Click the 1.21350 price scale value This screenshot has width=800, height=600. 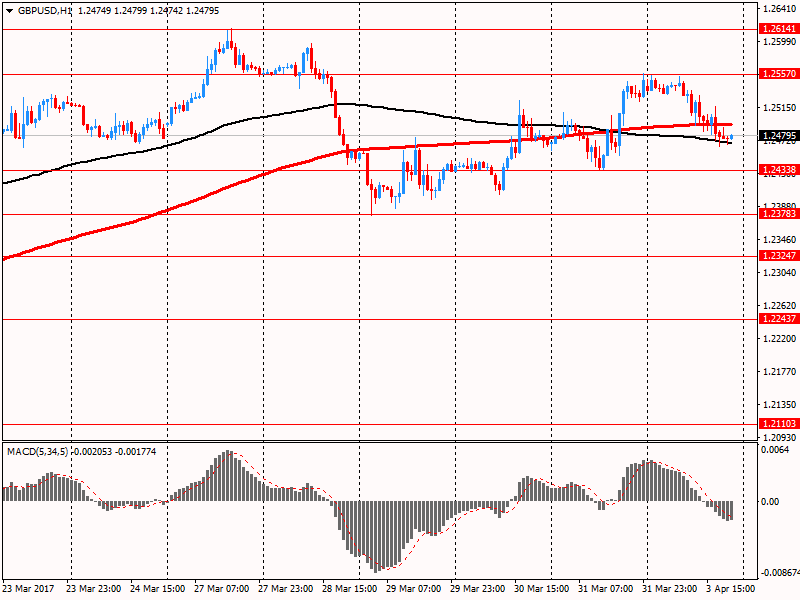click(x=779, y=405)
